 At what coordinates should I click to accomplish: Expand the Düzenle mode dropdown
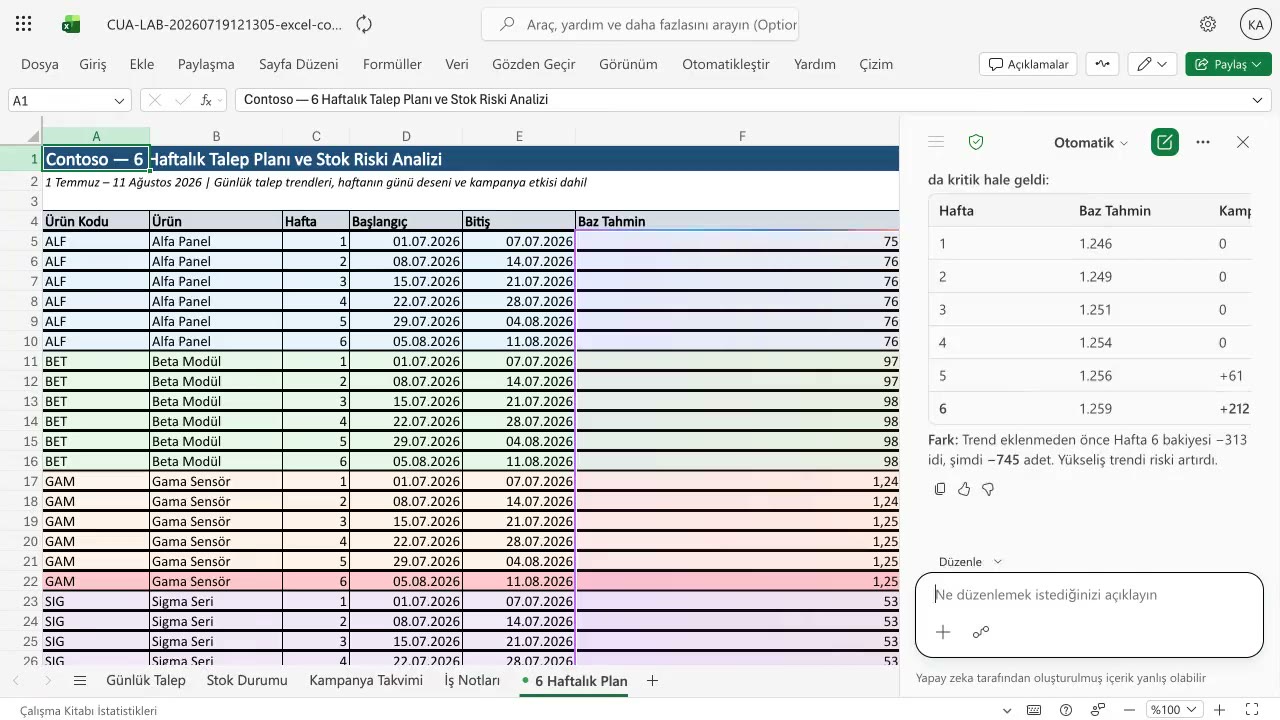970,562
